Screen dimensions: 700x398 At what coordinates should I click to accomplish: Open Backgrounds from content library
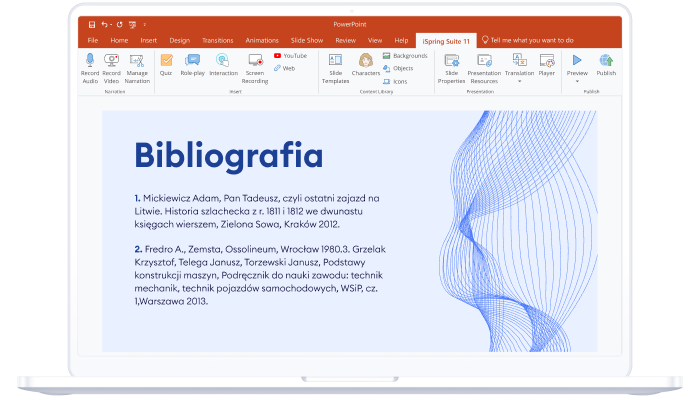[405, 56]
